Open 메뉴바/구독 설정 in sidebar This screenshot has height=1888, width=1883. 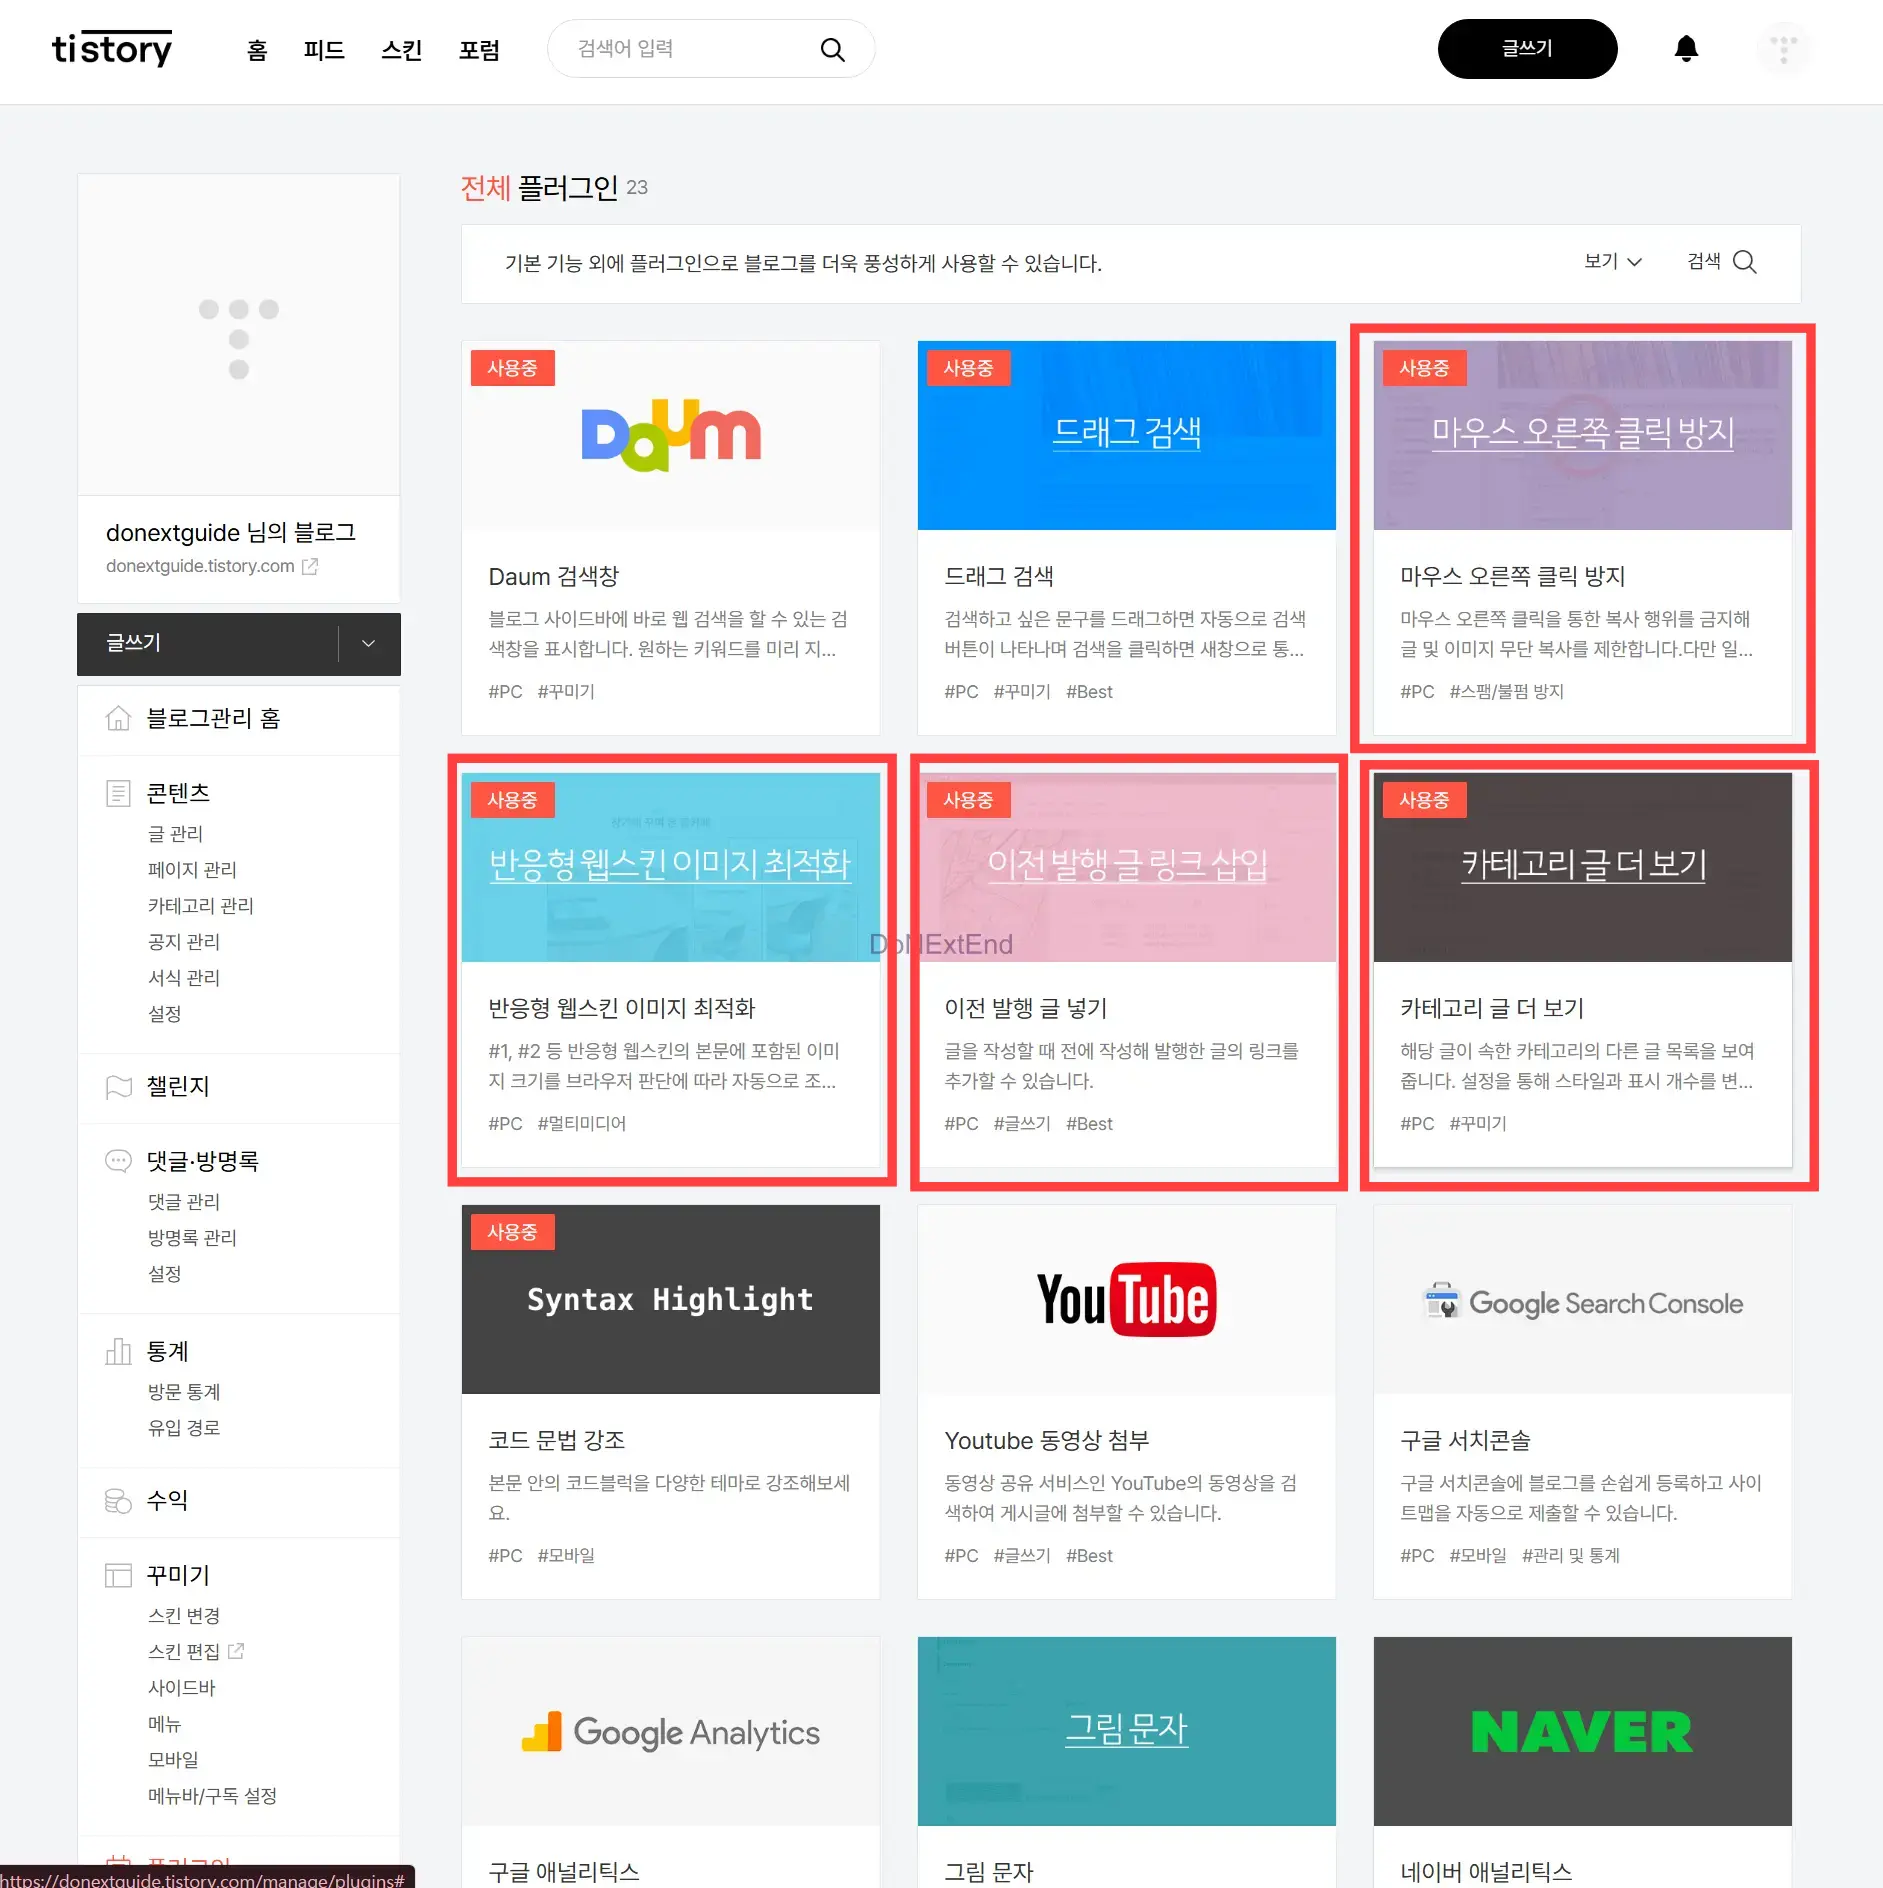pyautogui.click(x=212, y=1796)
